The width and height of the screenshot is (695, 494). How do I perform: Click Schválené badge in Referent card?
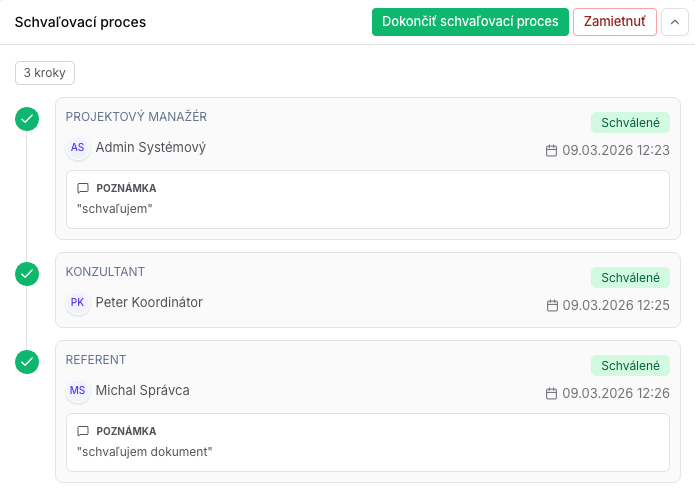[630, 366]
